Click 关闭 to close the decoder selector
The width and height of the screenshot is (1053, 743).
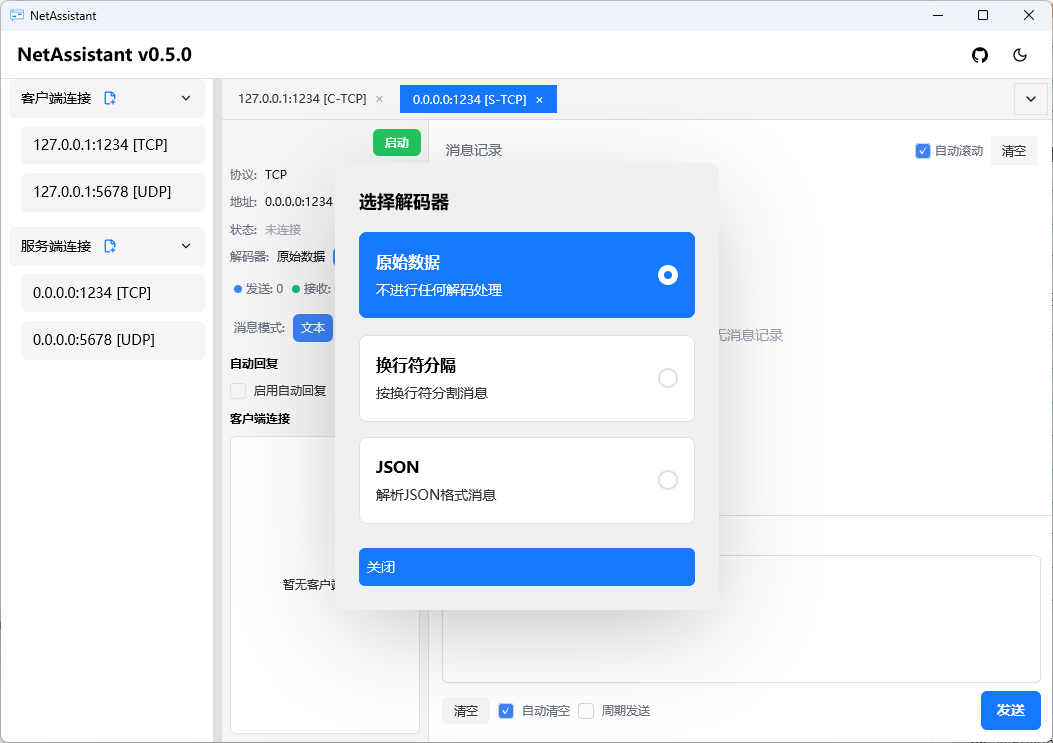coord(527,567)
